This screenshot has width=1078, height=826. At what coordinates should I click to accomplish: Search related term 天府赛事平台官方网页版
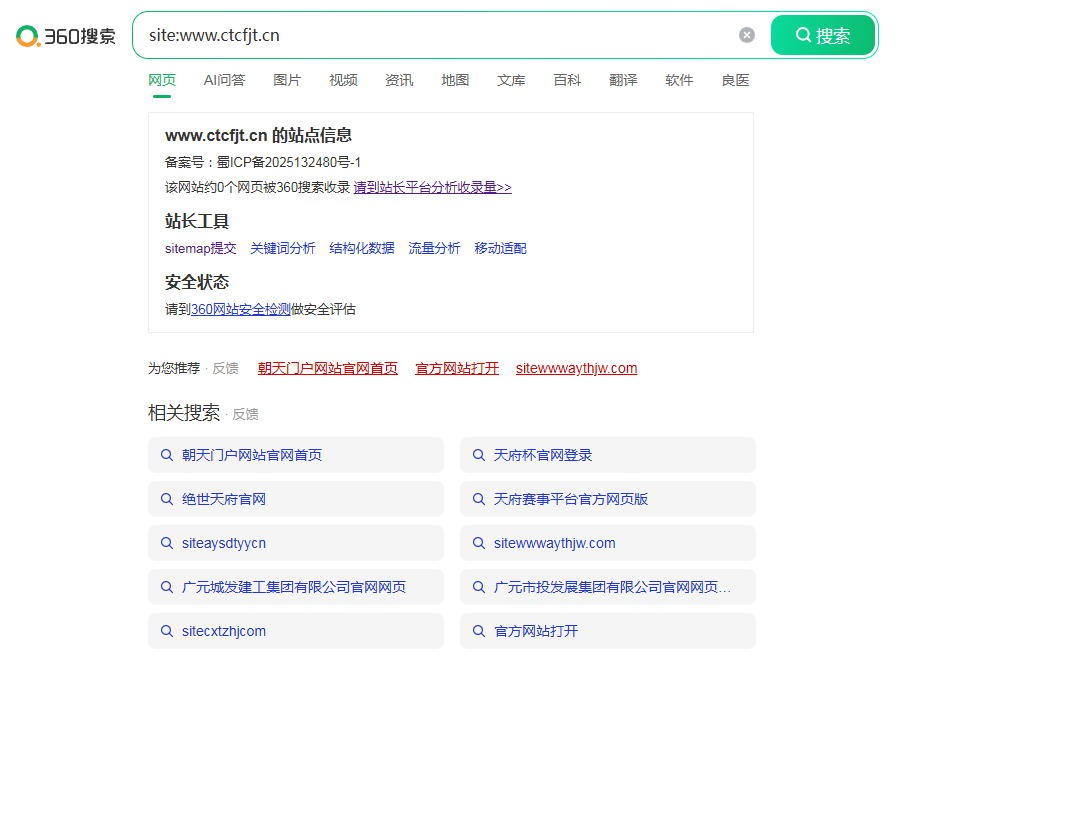[x=608, y=499]
